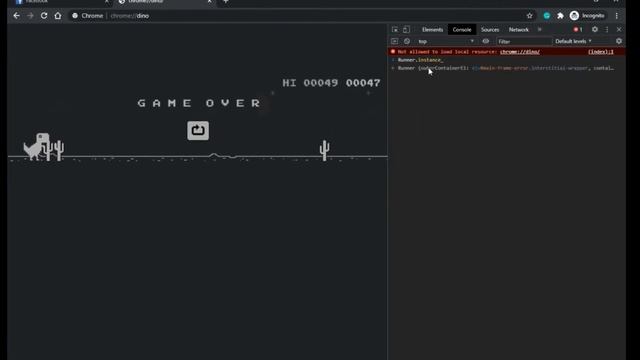Click the Incognito profile indicator
This screenshot has width=640, height=360.
587,16
